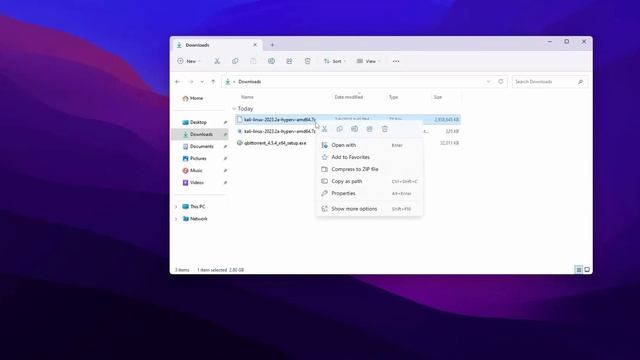This screenshot has width=640, height=360.
Task: Click the Rename icon in the context menu
Action: coord(355,129)
